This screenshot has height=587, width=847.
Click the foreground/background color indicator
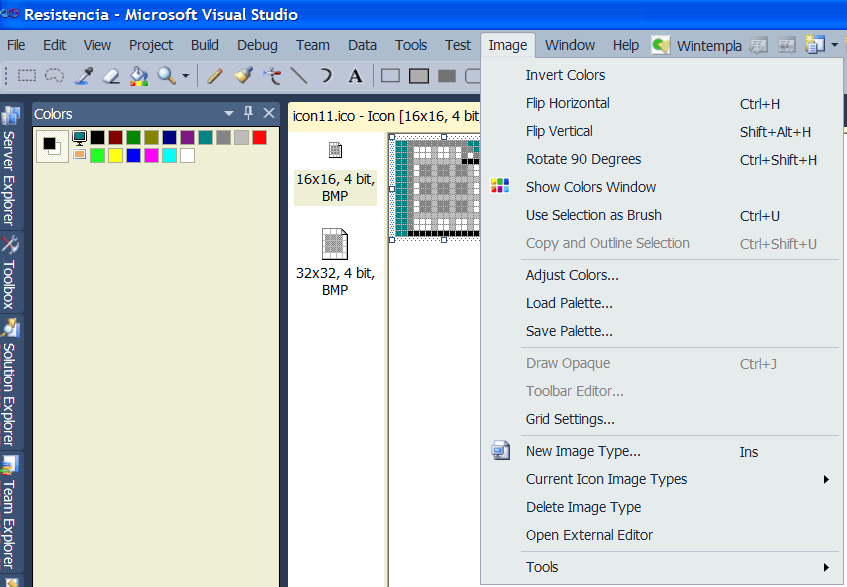(52, 146)
